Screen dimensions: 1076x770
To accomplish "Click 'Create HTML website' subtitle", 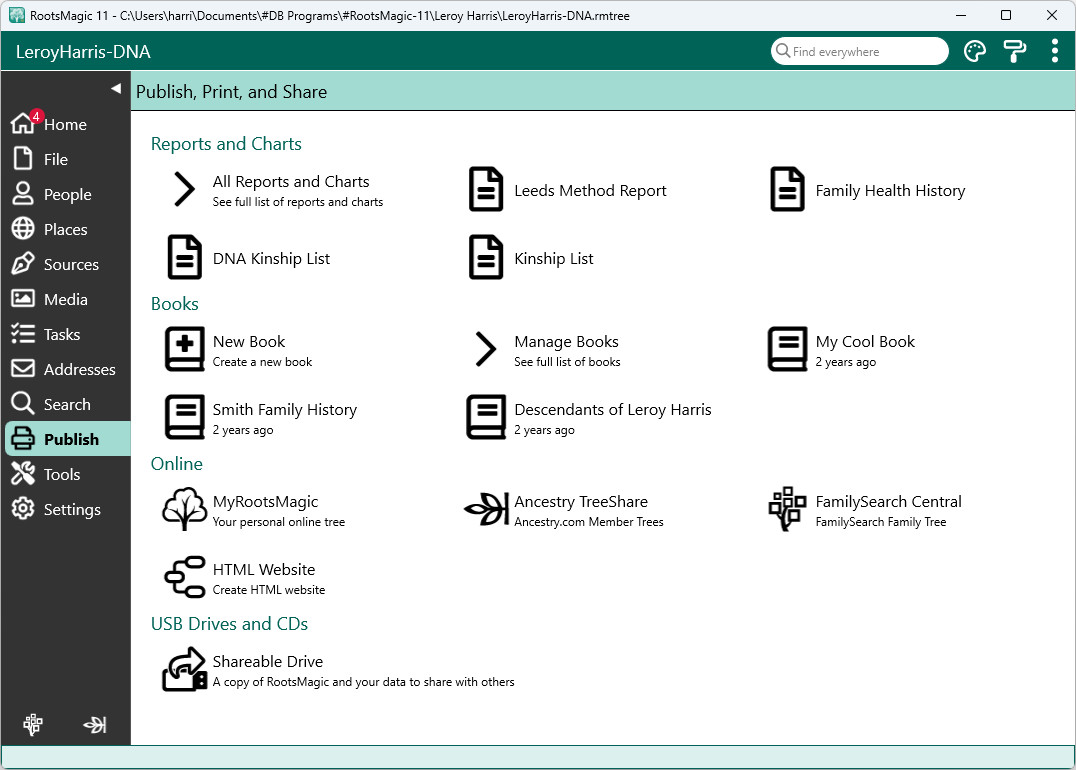I will coord(269,590).
